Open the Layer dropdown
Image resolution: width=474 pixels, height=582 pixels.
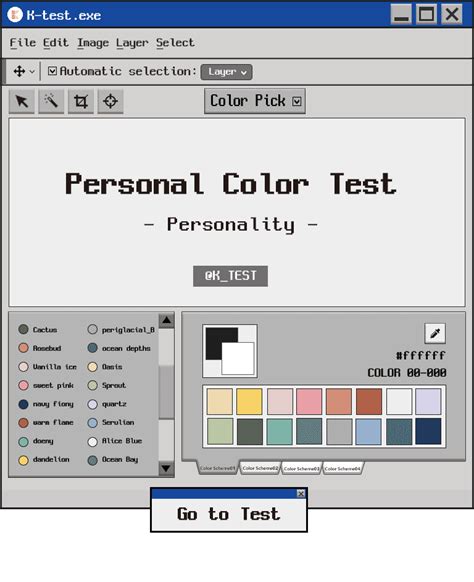226,72
